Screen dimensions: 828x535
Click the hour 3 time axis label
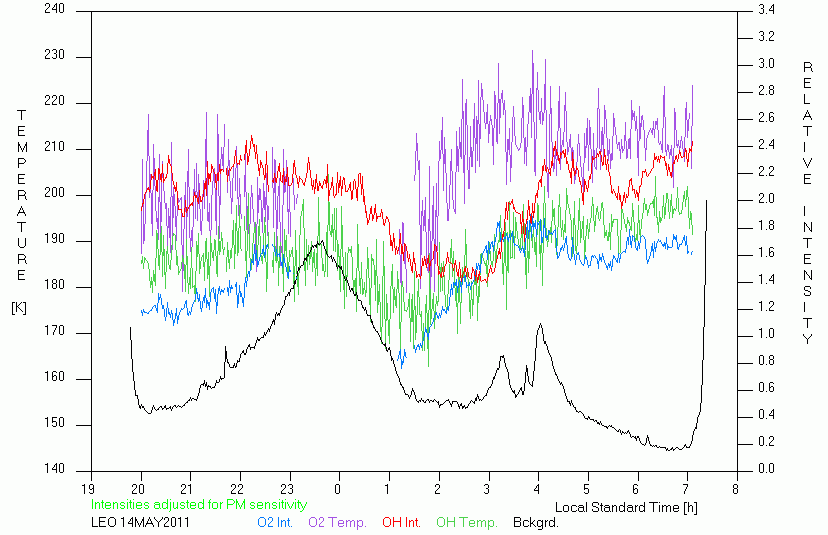click(487, 489)
